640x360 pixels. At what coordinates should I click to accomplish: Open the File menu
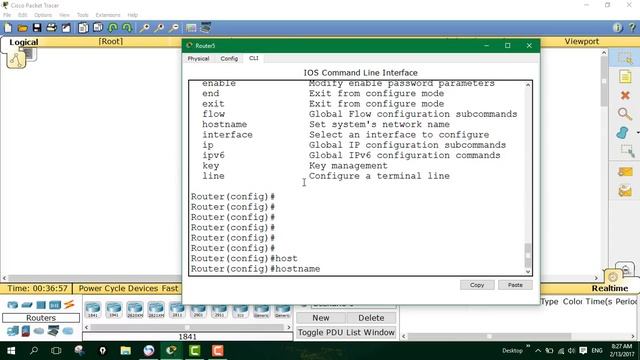pyautogui.click(x=7, y=15)
